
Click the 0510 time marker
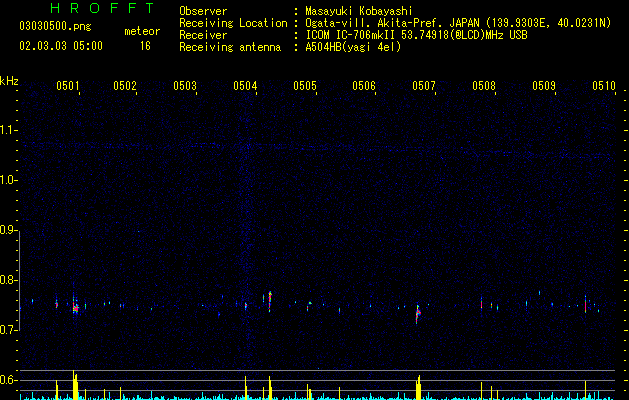tap(604, 85)
